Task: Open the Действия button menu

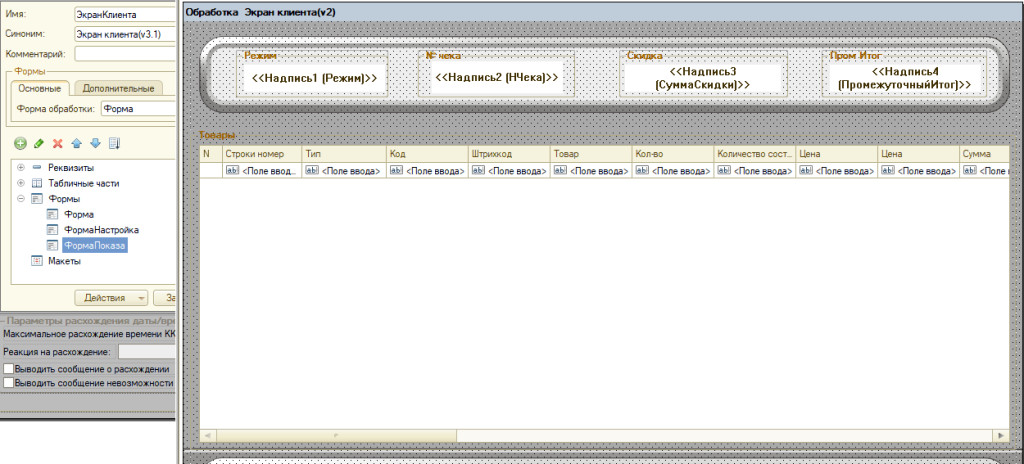Action: [x=112, y=297]
